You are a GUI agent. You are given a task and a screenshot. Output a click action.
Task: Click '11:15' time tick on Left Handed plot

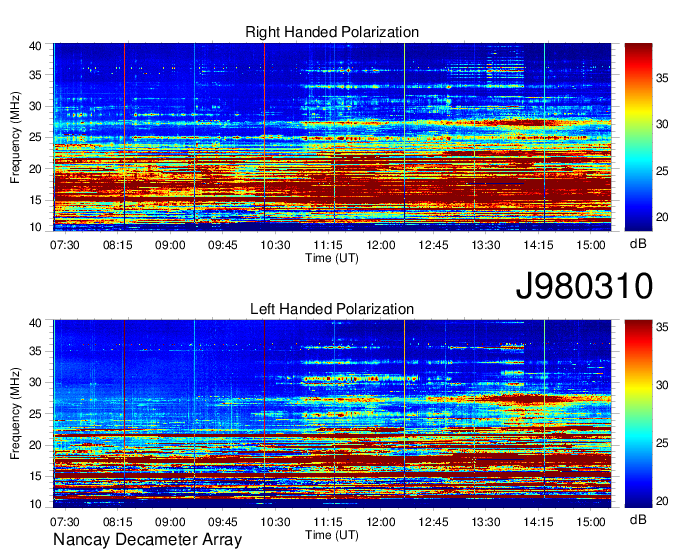(x=328, y=522)
